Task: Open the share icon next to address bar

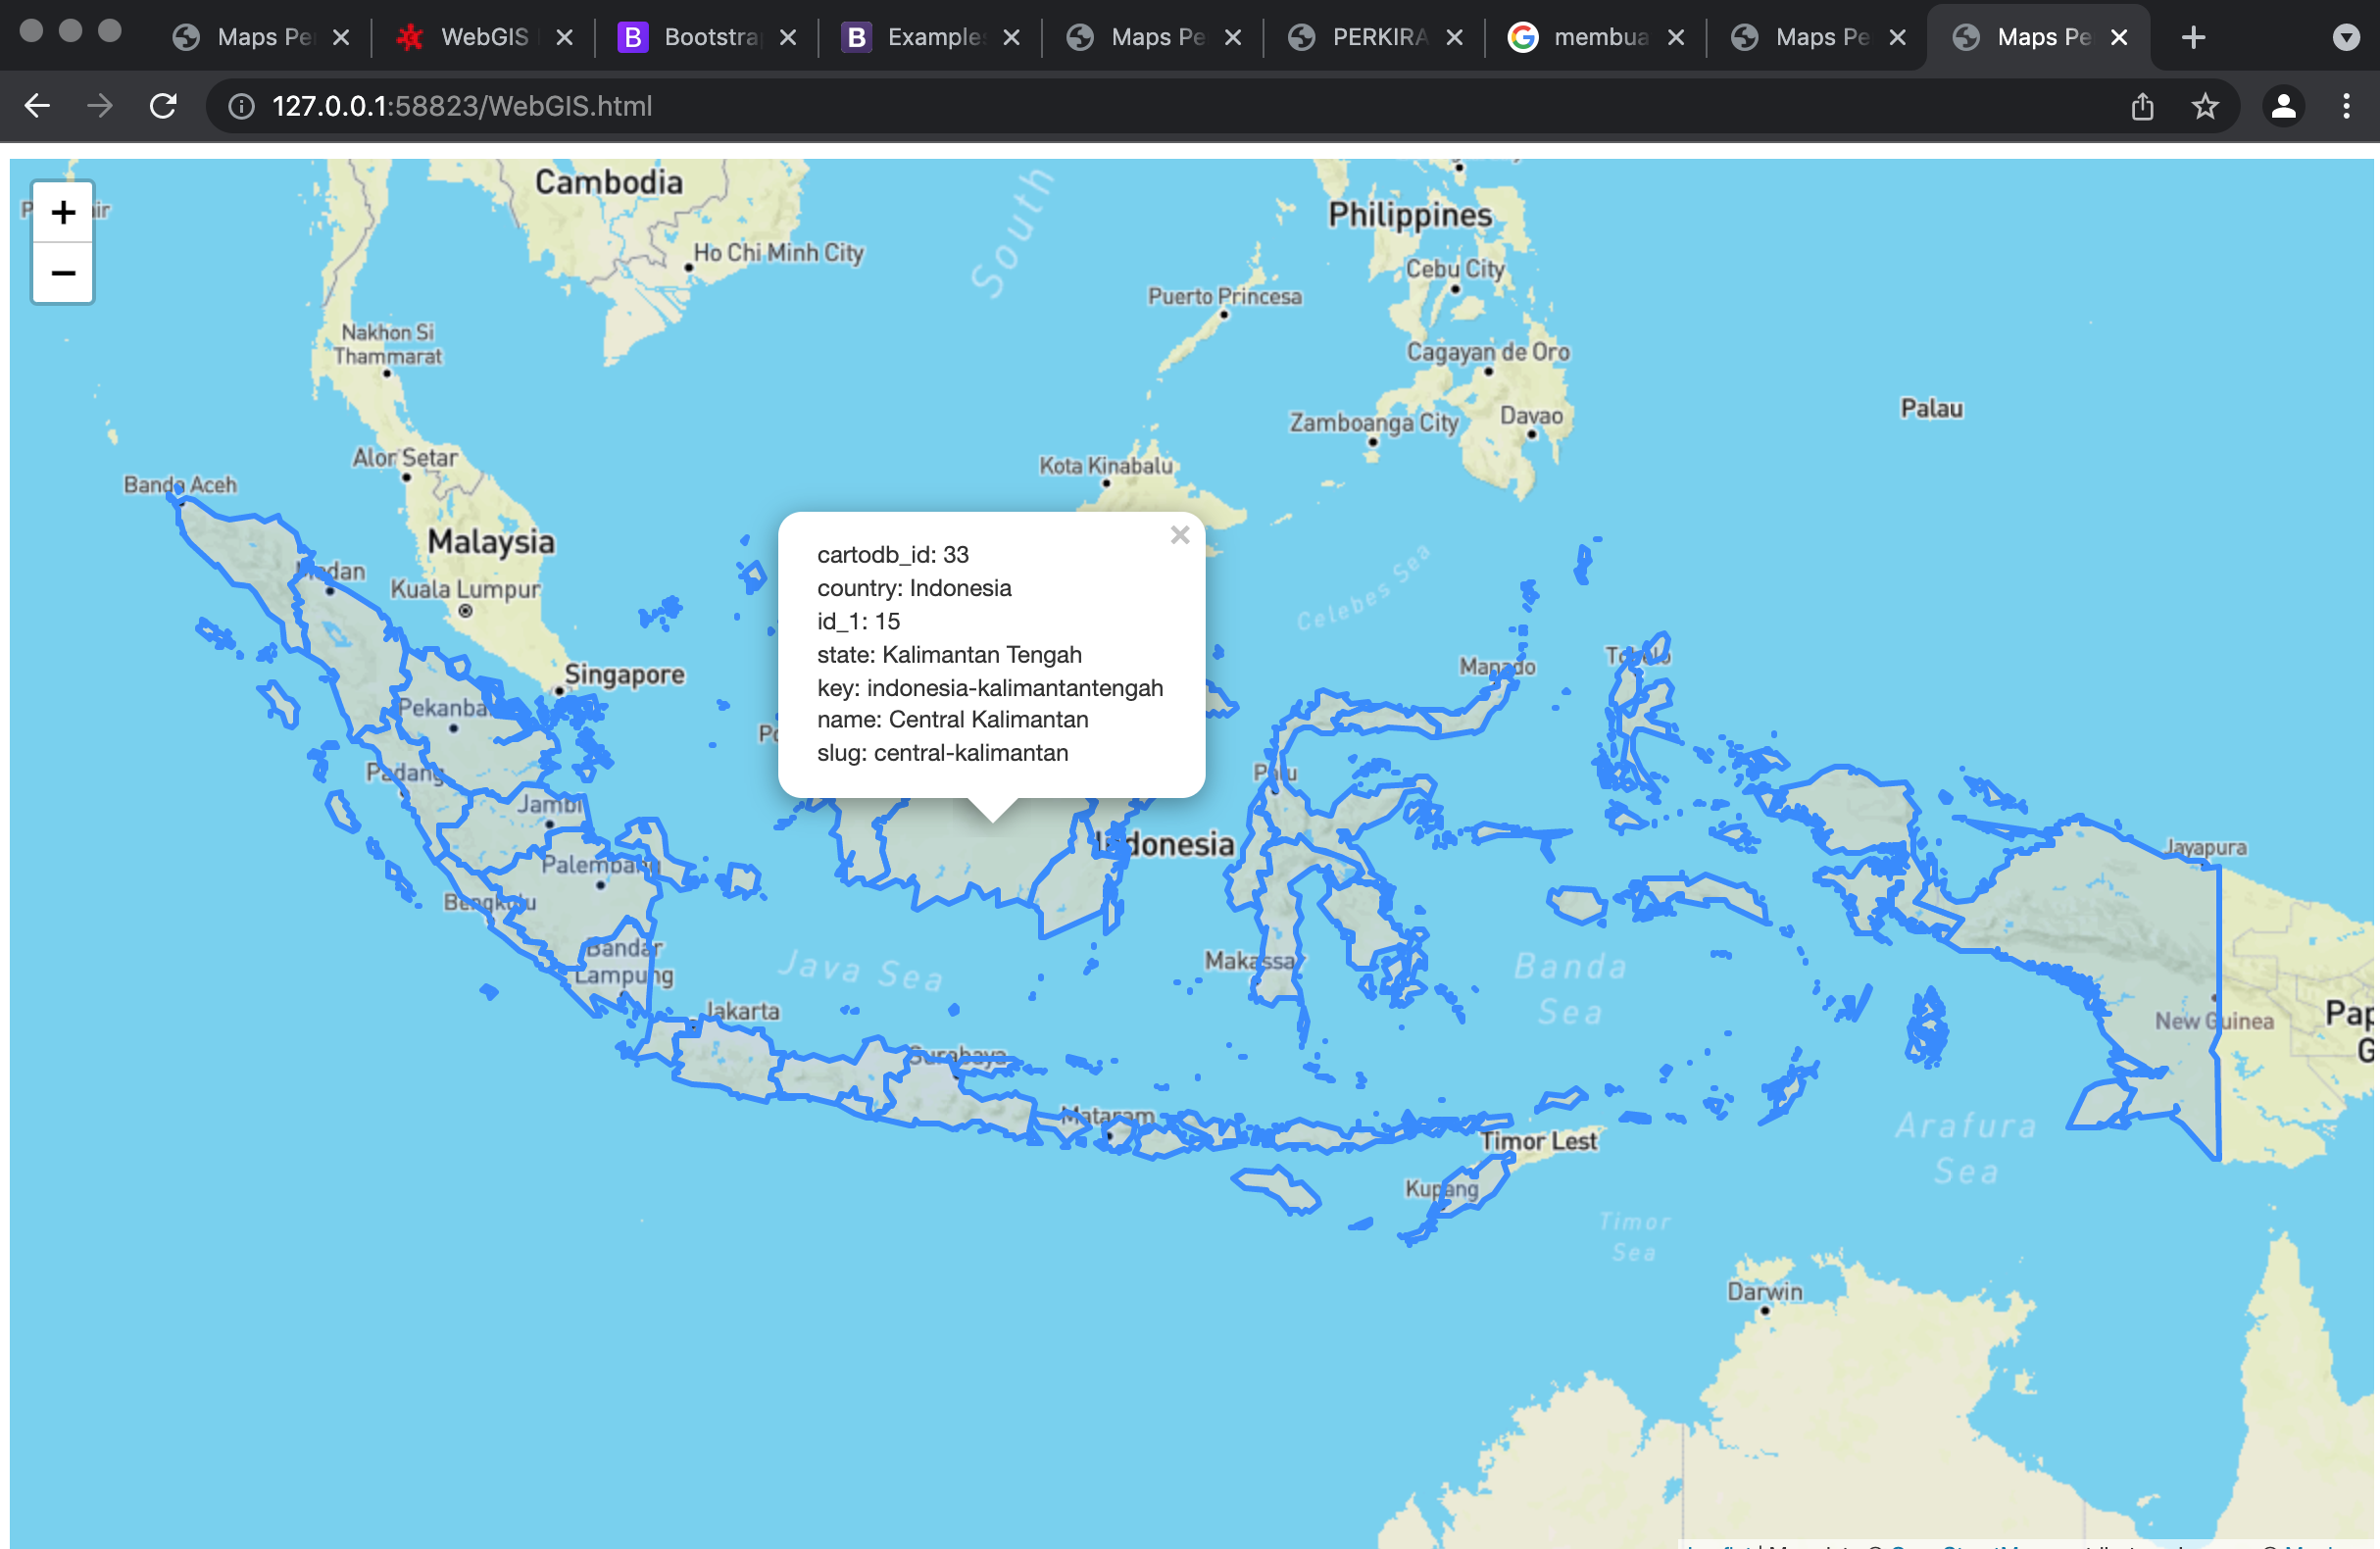Action: 2142,106
